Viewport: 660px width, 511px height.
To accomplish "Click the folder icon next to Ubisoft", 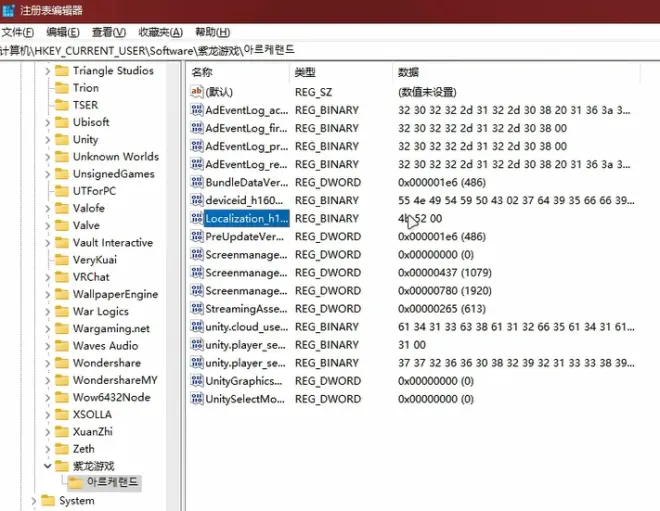I will [61, 123].
